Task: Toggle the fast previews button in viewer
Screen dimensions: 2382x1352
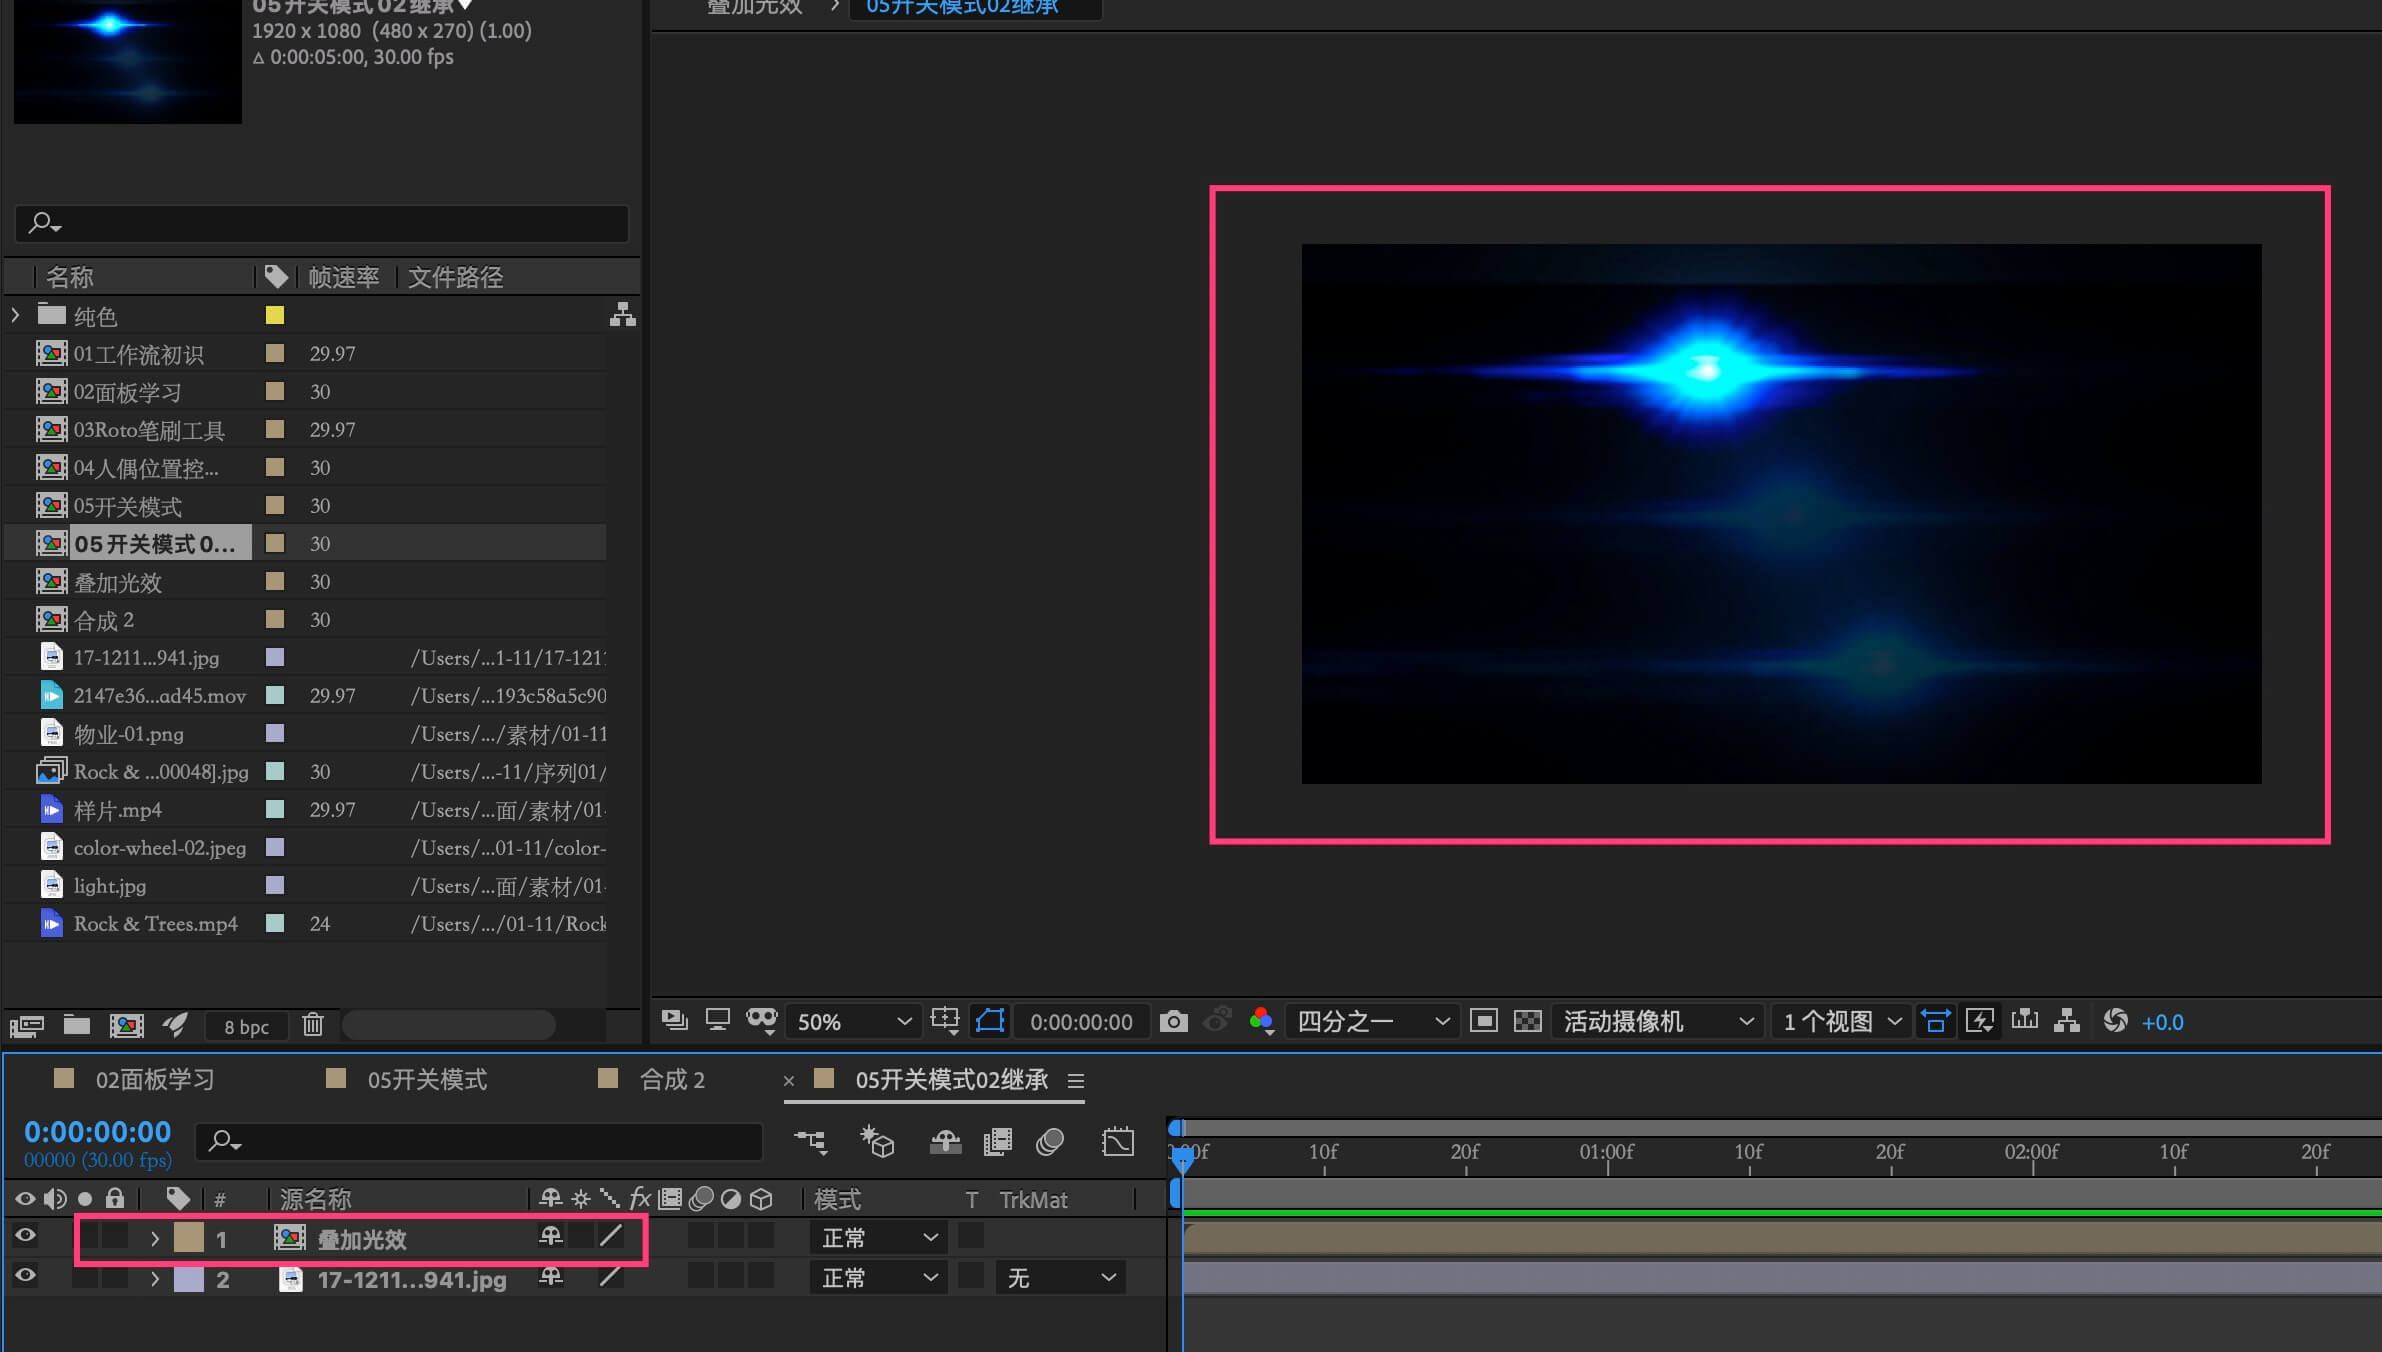Action: point(1979,1021)
